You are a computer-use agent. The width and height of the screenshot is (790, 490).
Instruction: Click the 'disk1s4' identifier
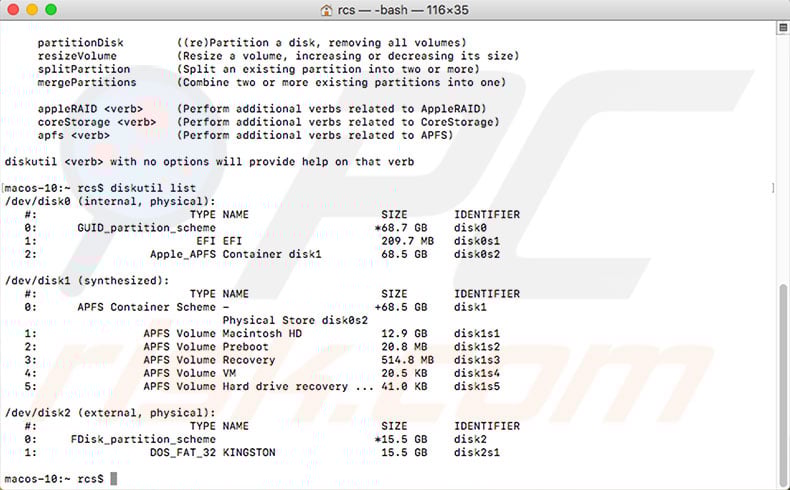pos(477,373)
